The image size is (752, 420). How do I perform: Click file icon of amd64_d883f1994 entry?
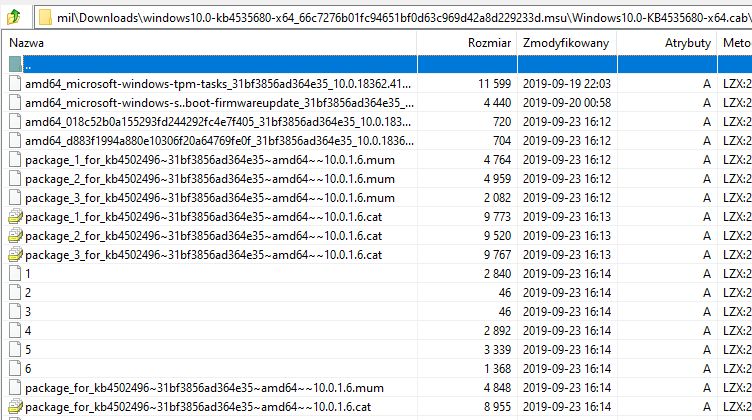pyautogui.click(x=15, y=140)
